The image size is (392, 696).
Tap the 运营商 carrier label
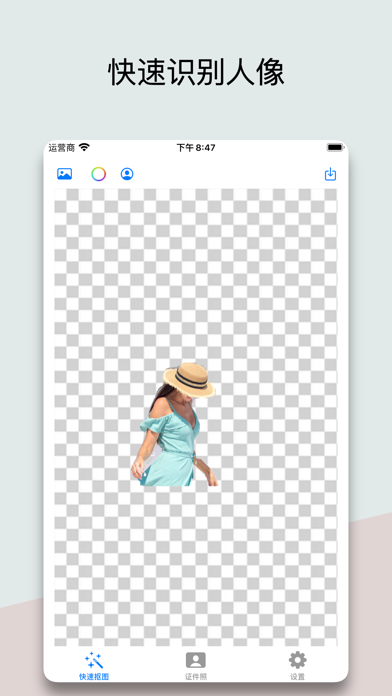[62, 148]
